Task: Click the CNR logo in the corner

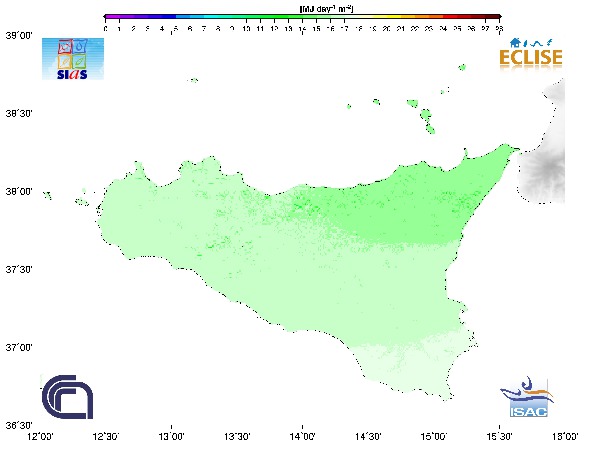Action: (67, 397)
